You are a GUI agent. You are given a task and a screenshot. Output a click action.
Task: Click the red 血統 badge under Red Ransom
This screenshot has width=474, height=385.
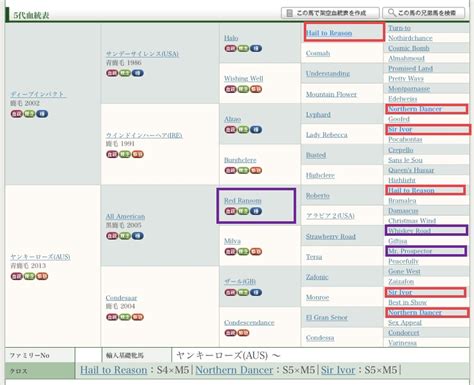230,211
